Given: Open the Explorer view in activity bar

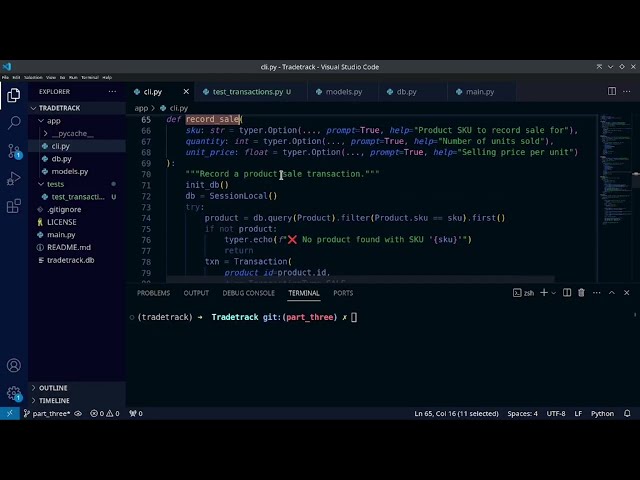Looking at the screenshot, I should point(13,96).
